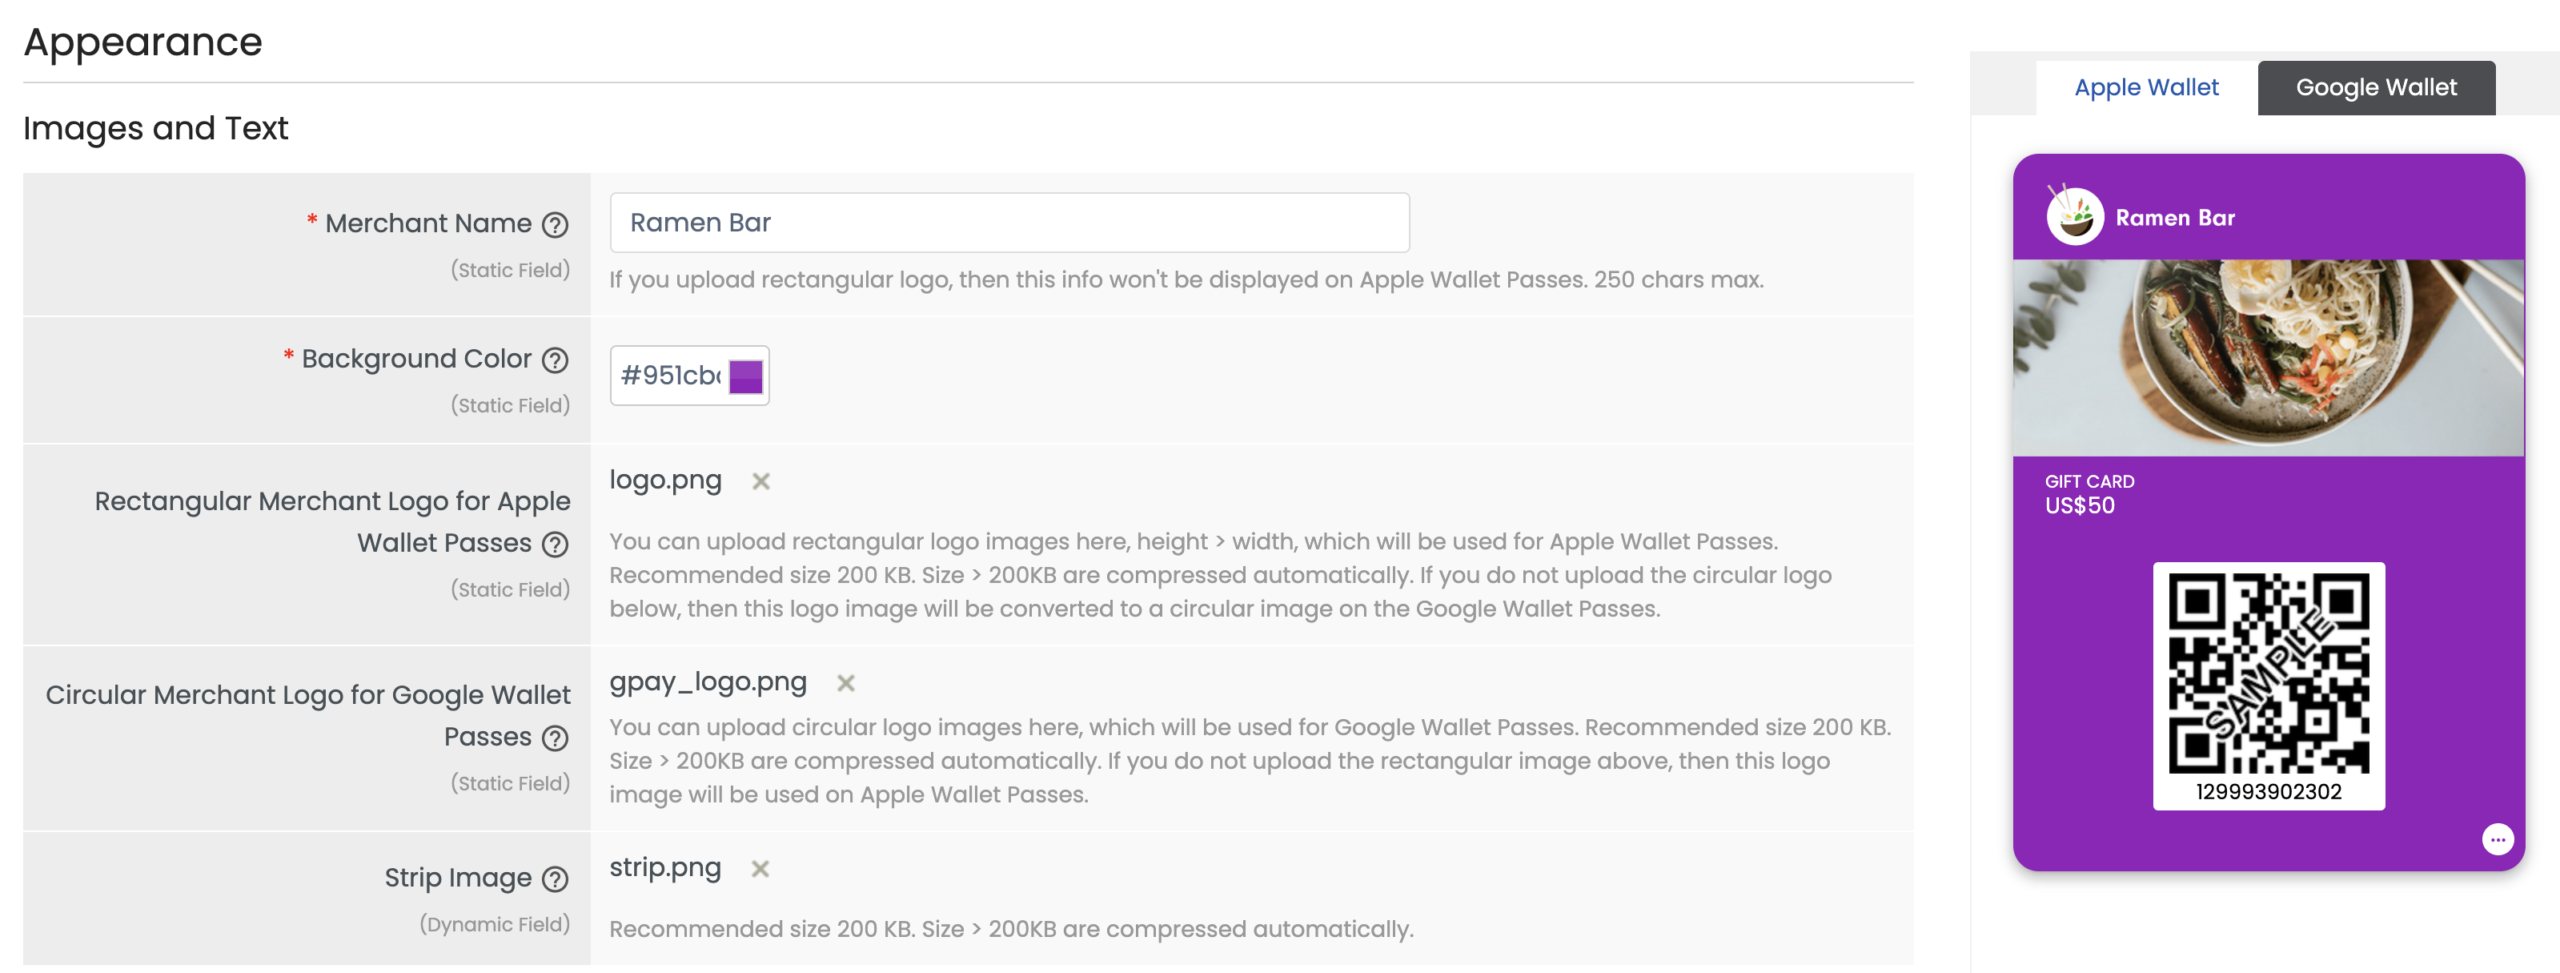
Task: Click the purple background color swatch
Action: pyautogui.click(x=746, y=377)
